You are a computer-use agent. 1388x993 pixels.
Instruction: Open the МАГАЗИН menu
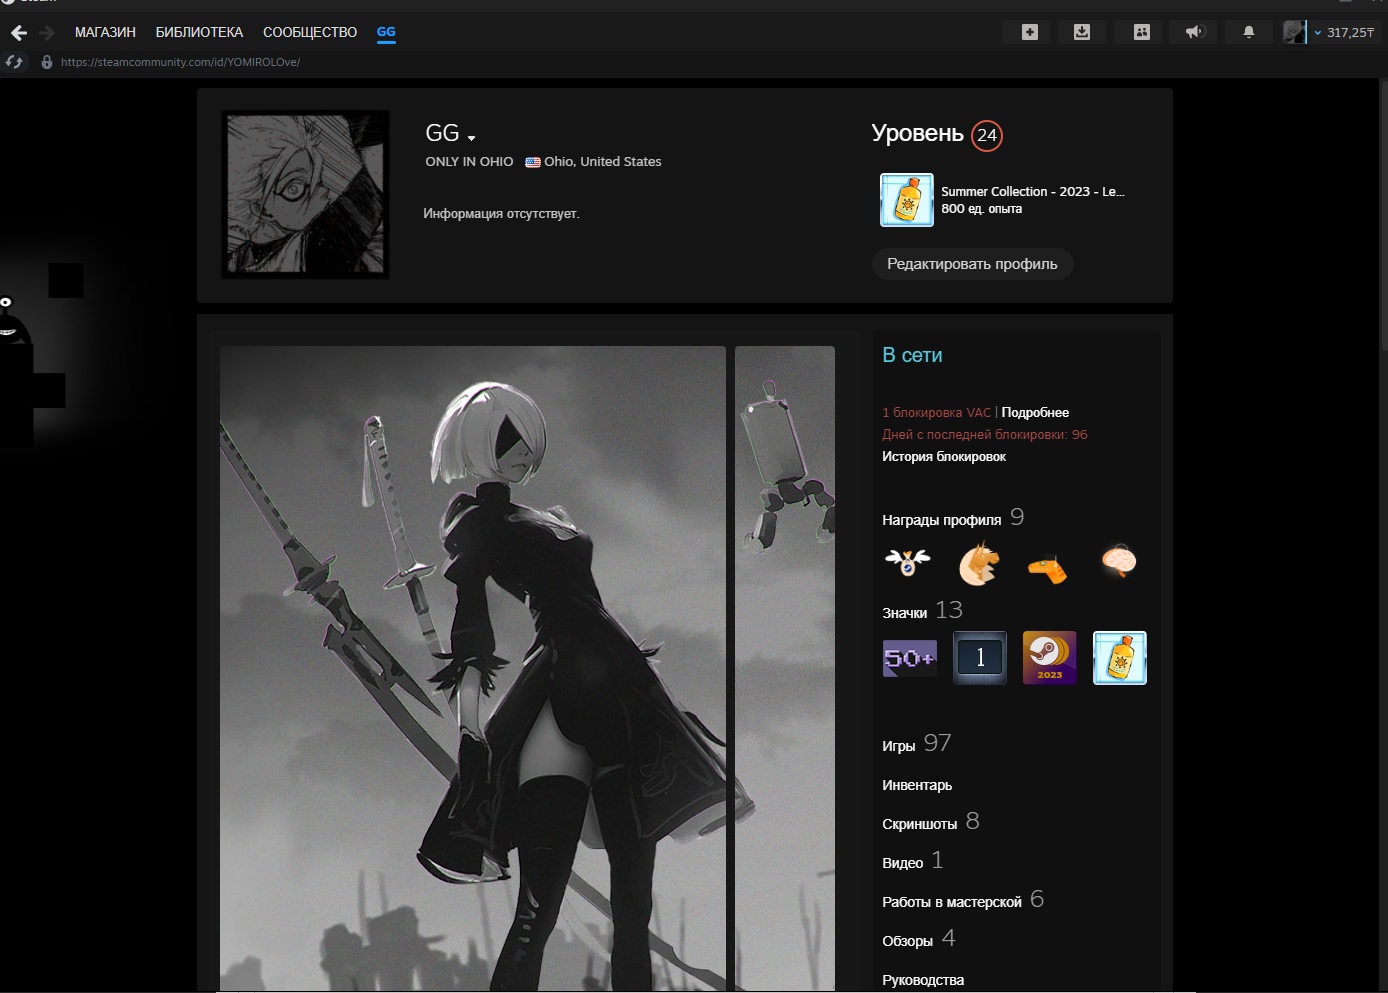click(x=105, y=32)
